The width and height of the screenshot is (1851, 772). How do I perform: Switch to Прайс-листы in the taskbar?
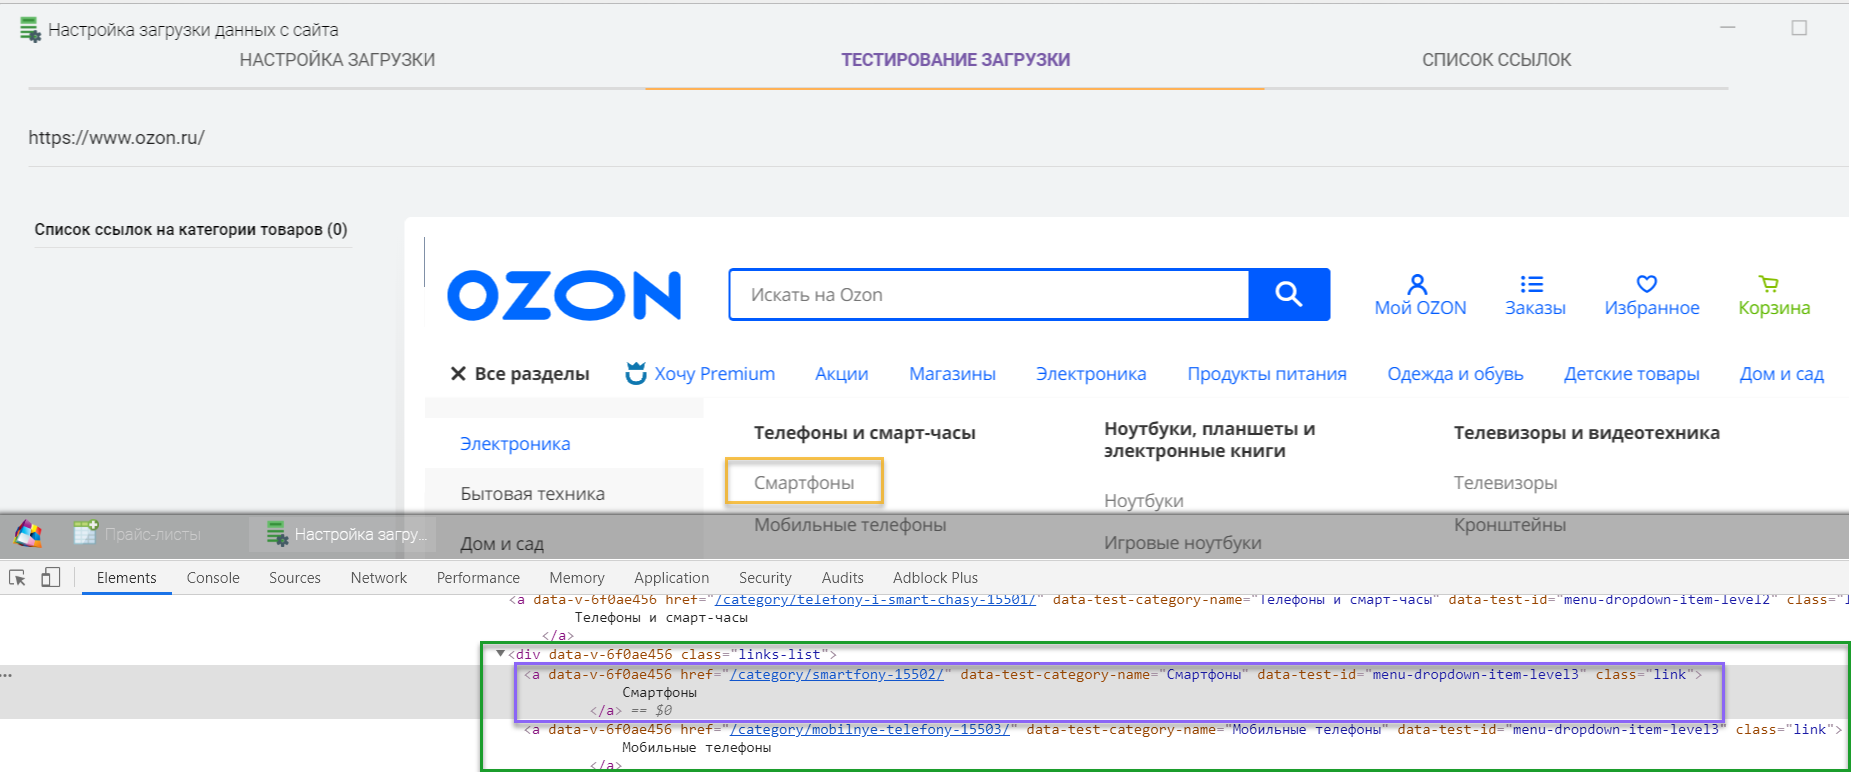pyautogui.click(x=139, y=534)
